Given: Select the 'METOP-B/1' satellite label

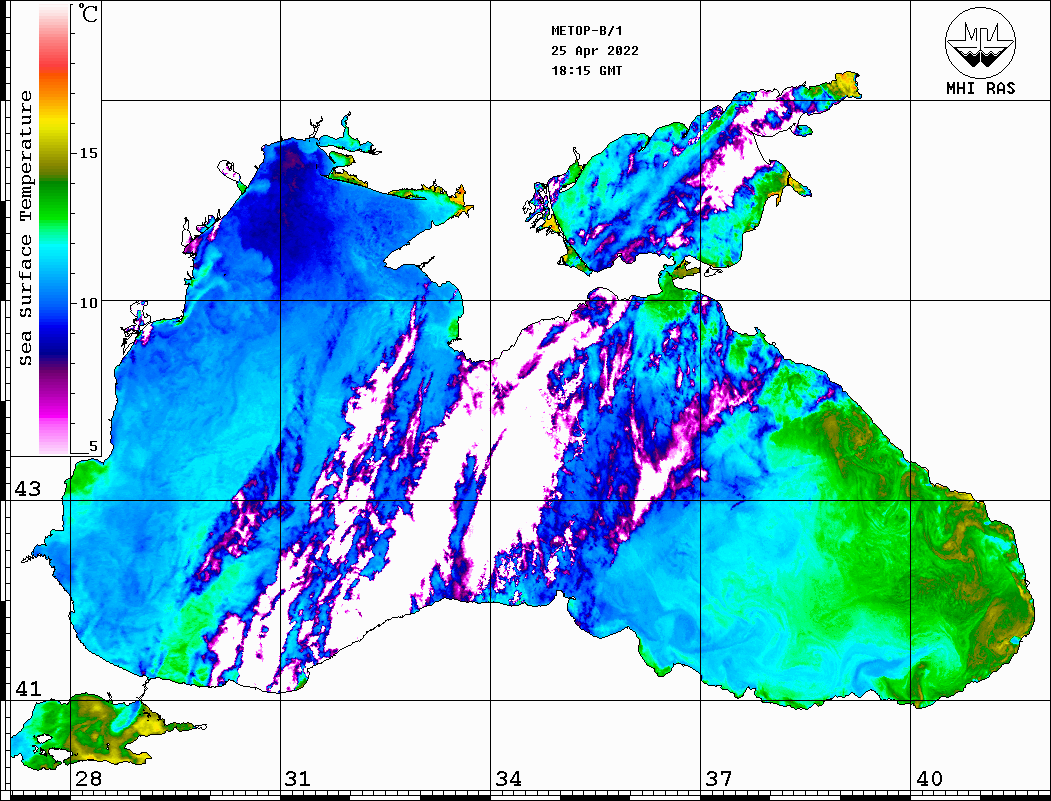Looking at the screenshot, I should tap(586, 31).
